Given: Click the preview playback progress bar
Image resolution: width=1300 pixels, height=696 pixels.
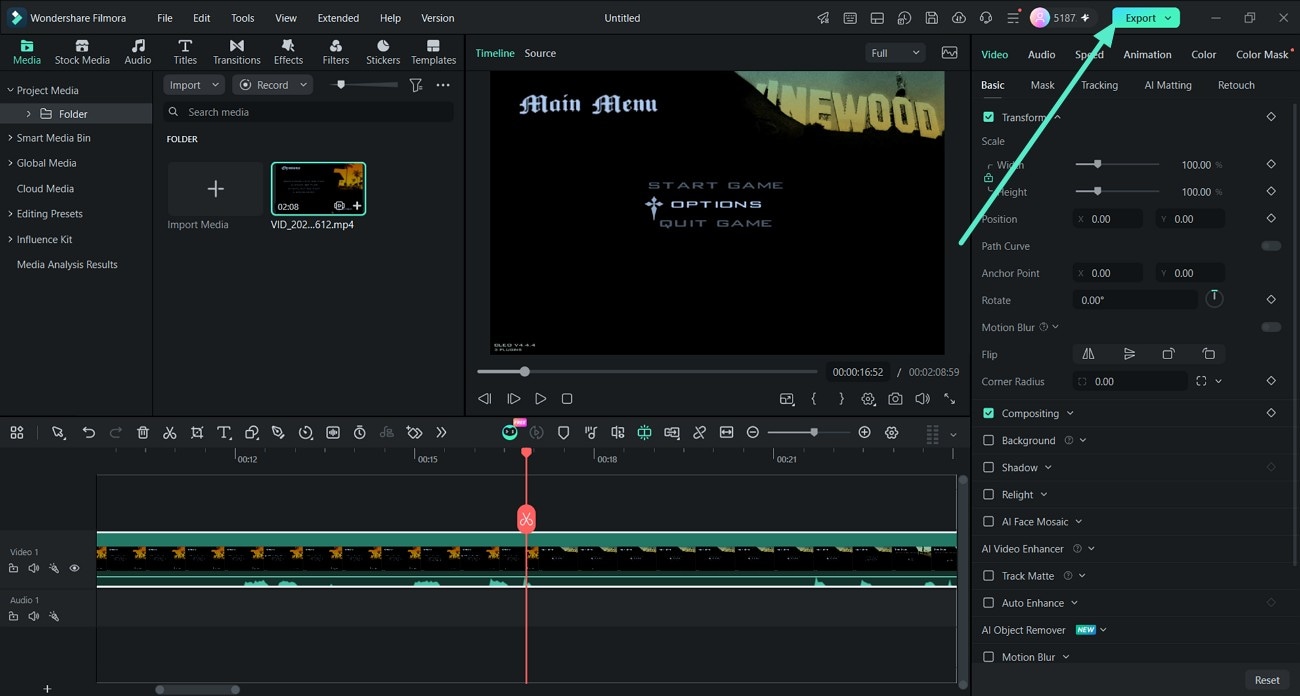Looking at the screenshot, I should (647, 372).
